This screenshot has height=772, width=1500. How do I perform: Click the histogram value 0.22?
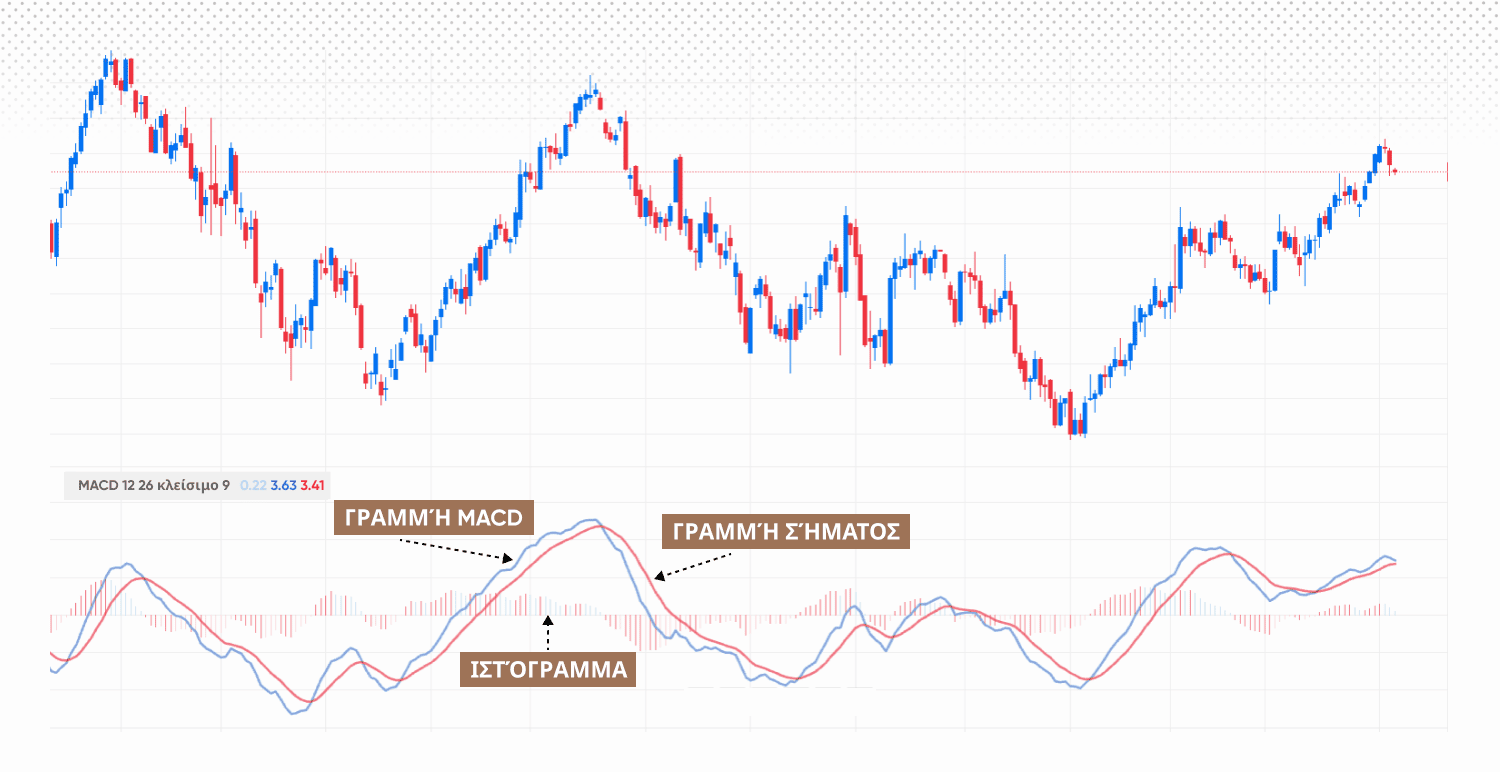[253, 486]
